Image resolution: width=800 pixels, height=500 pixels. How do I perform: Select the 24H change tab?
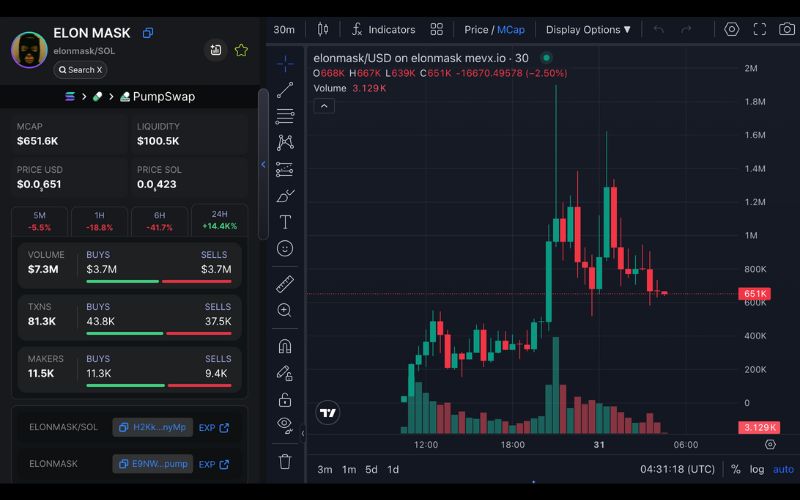219,220
